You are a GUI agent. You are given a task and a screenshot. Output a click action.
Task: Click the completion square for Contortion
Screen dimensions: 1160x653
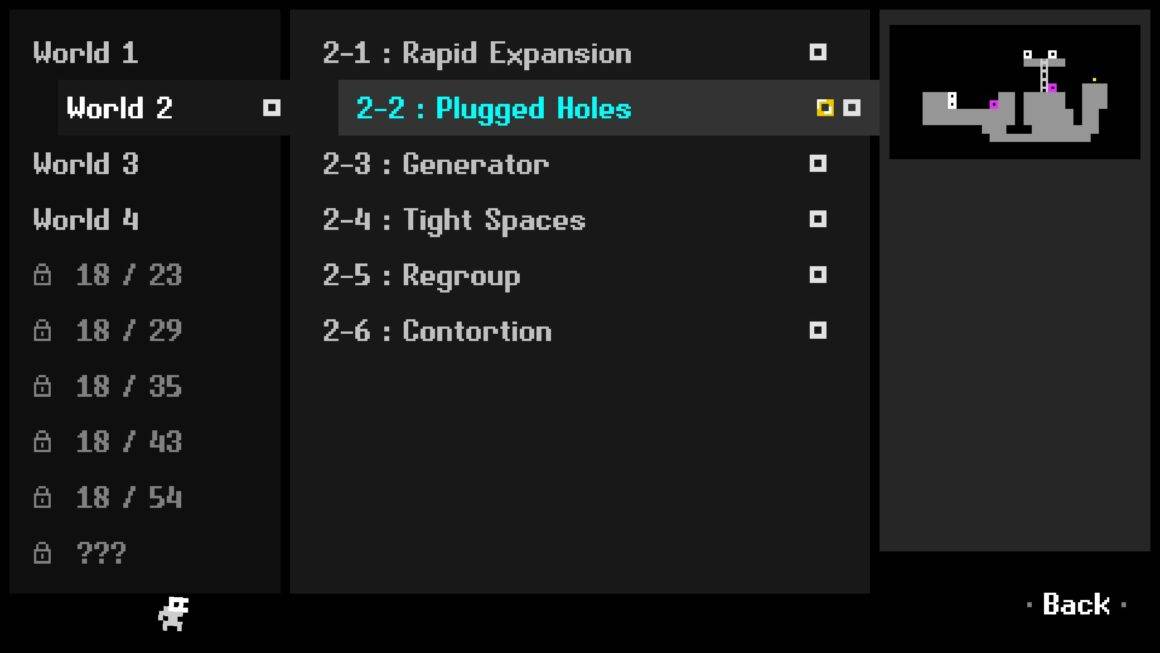(x=817, y=331)
